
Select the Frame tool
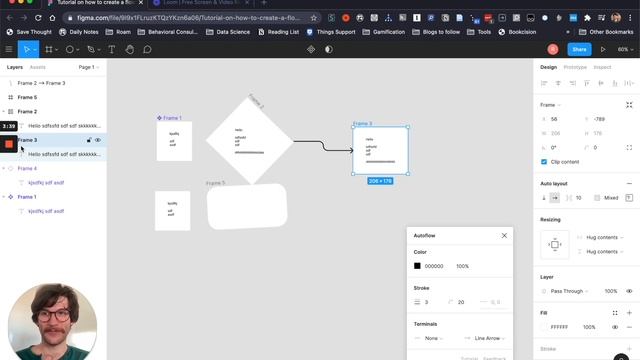click(x=49, y=49)
